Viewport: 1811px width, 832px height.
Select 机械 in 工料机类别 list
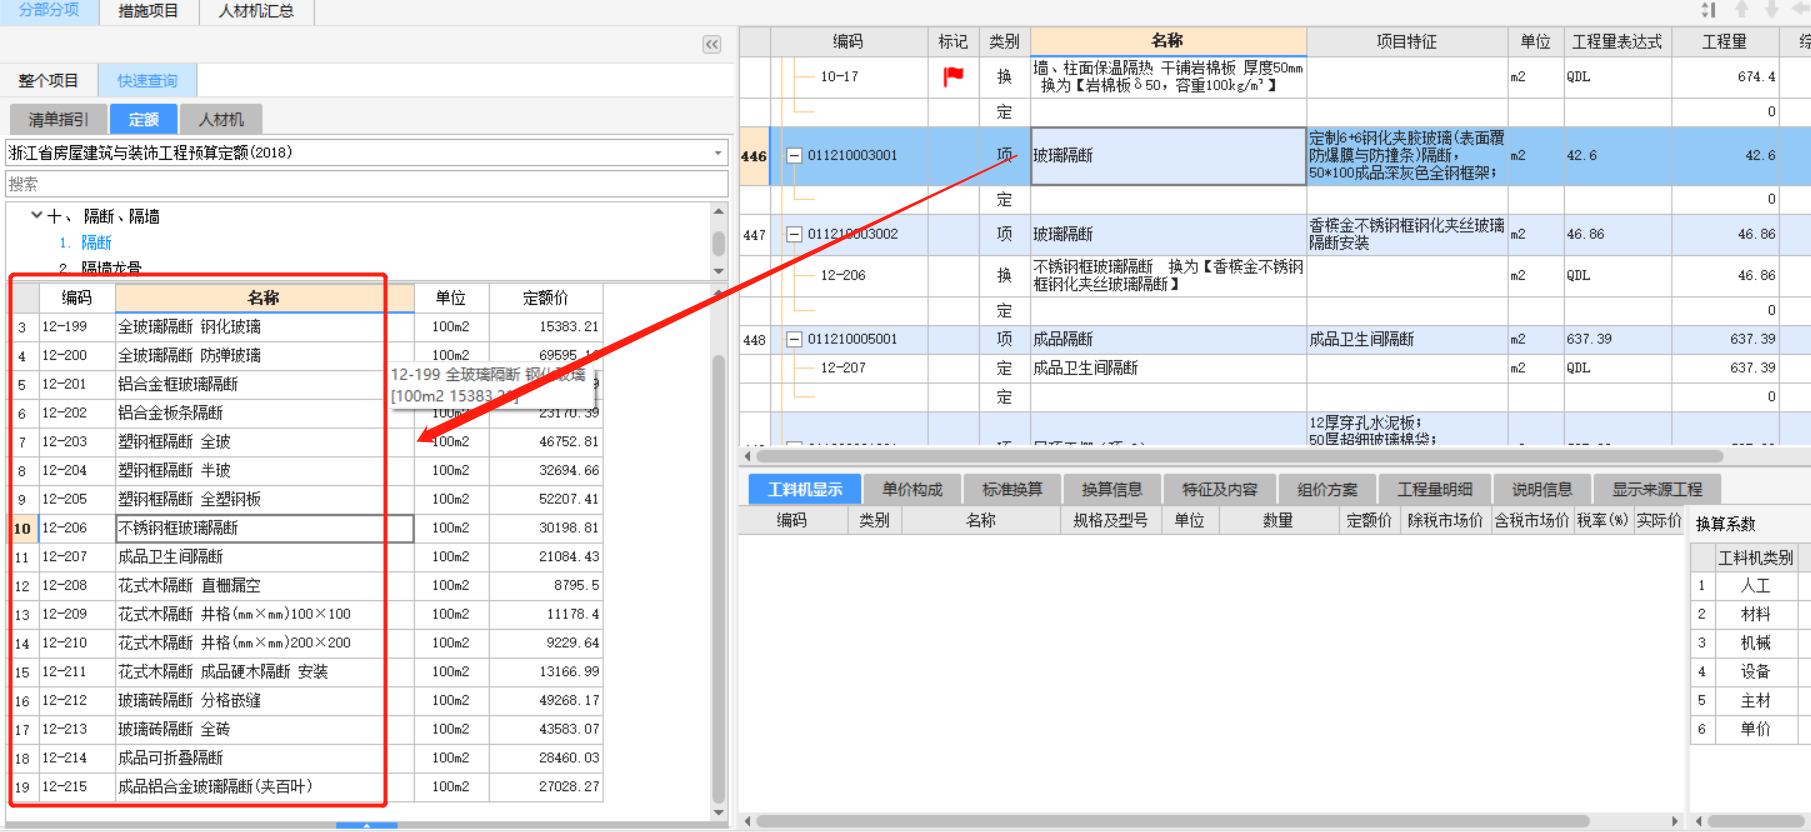pos(1755,643)
